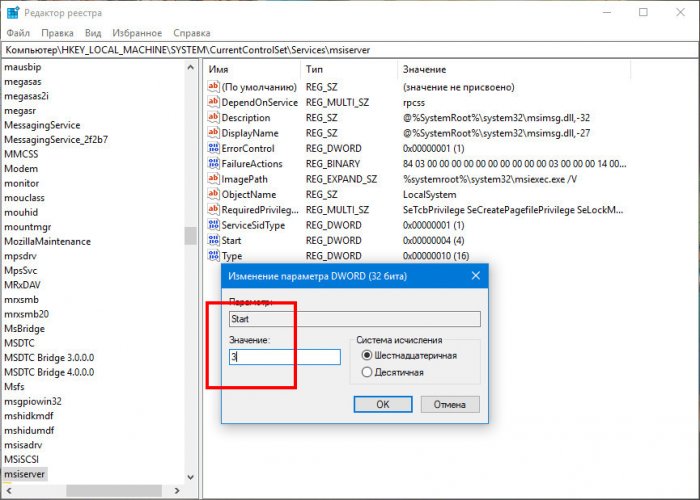Click the 0x00000004 (4) Start value
This screenshot has height=500, width=700.
(x=433, y=241)
